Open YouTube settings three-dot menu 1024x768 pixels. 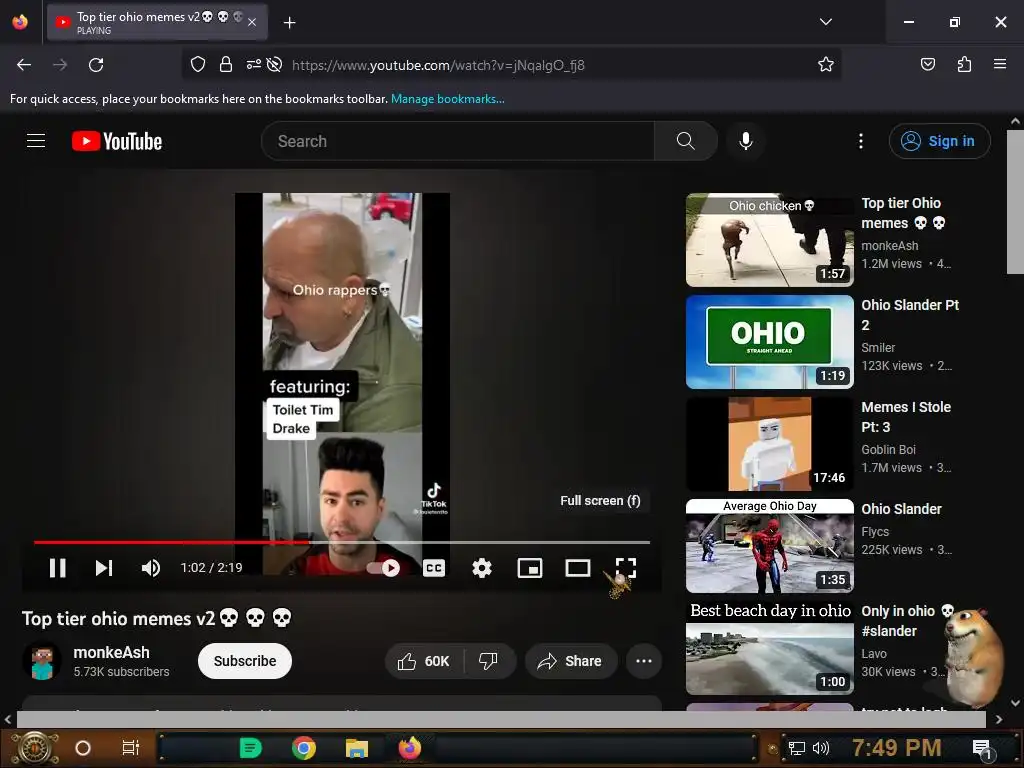click(861, 141)
